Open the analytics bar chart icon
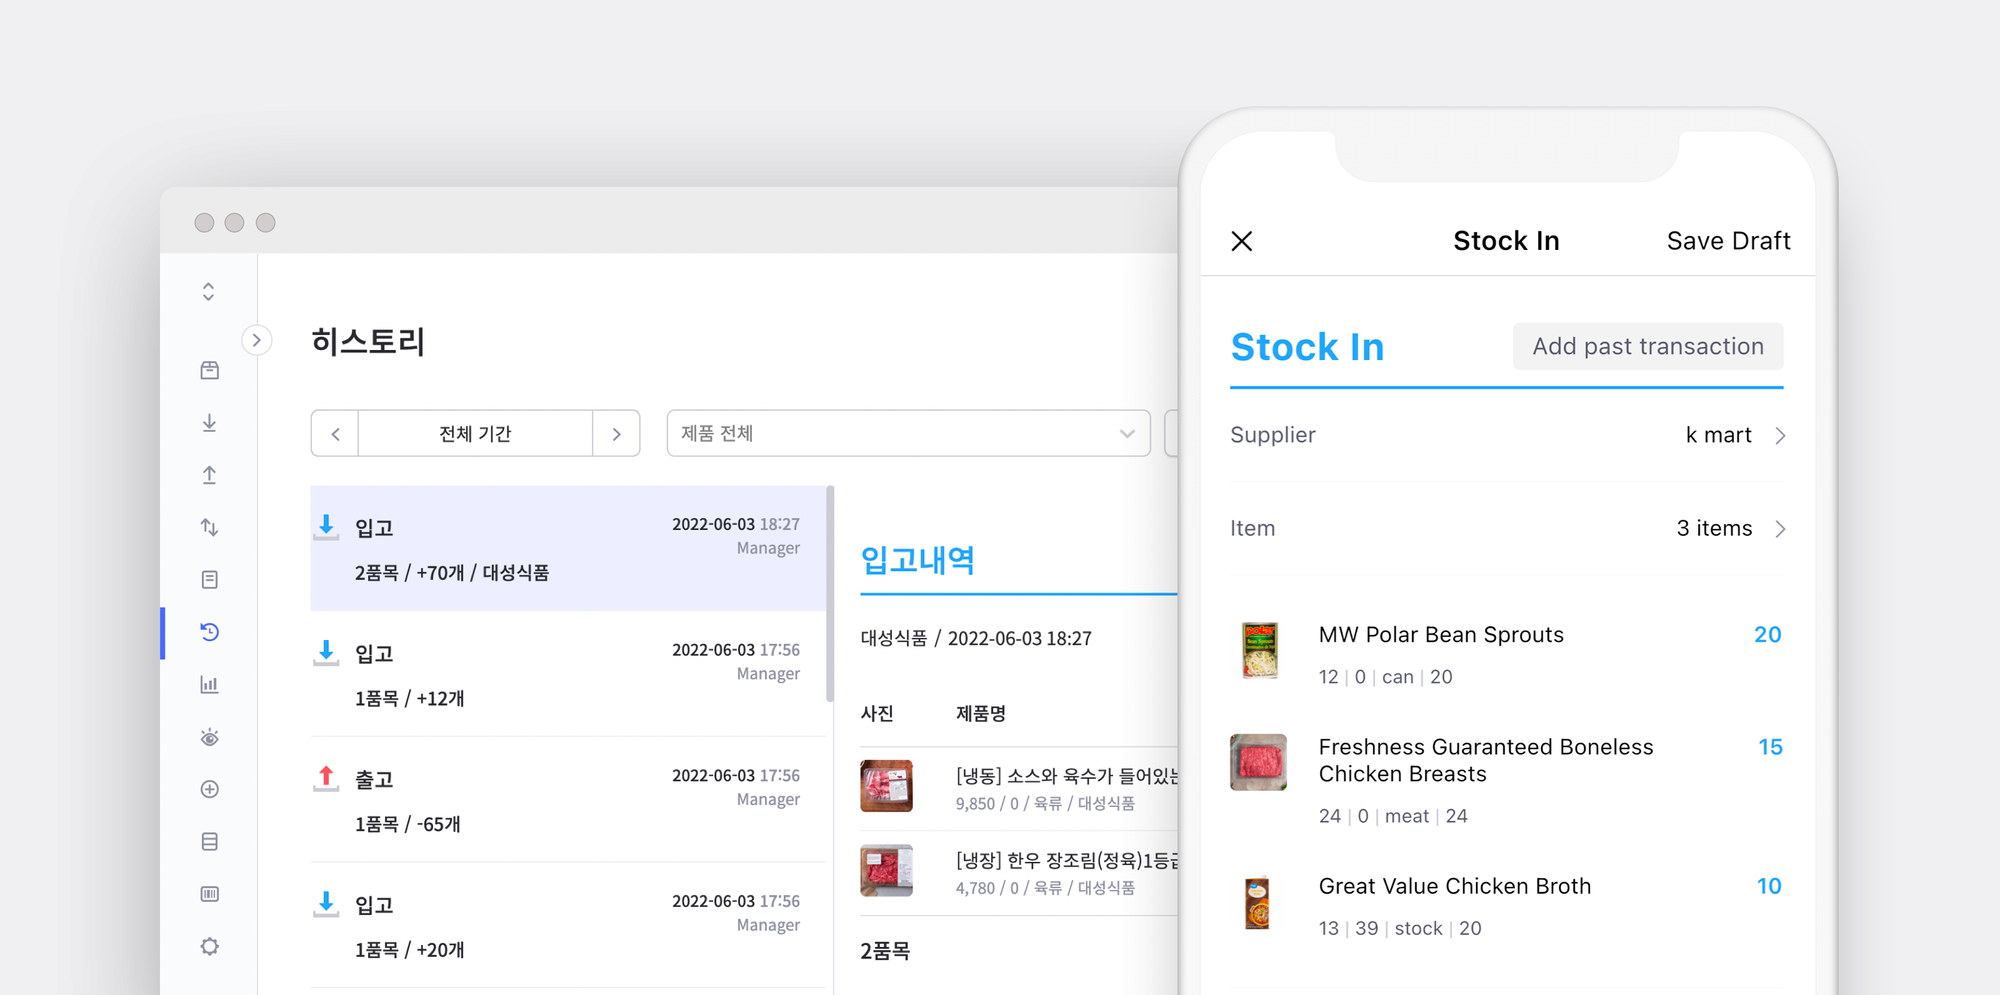Screen dimensions: 2000x995 click(x=209, y=684)
